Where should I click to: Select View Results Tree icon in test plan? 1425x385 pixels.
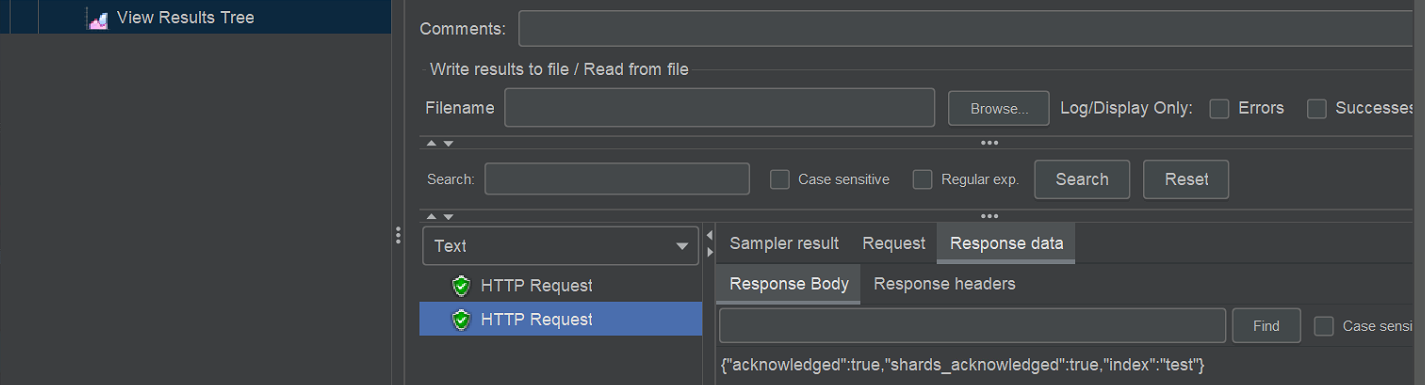[98, 18]
